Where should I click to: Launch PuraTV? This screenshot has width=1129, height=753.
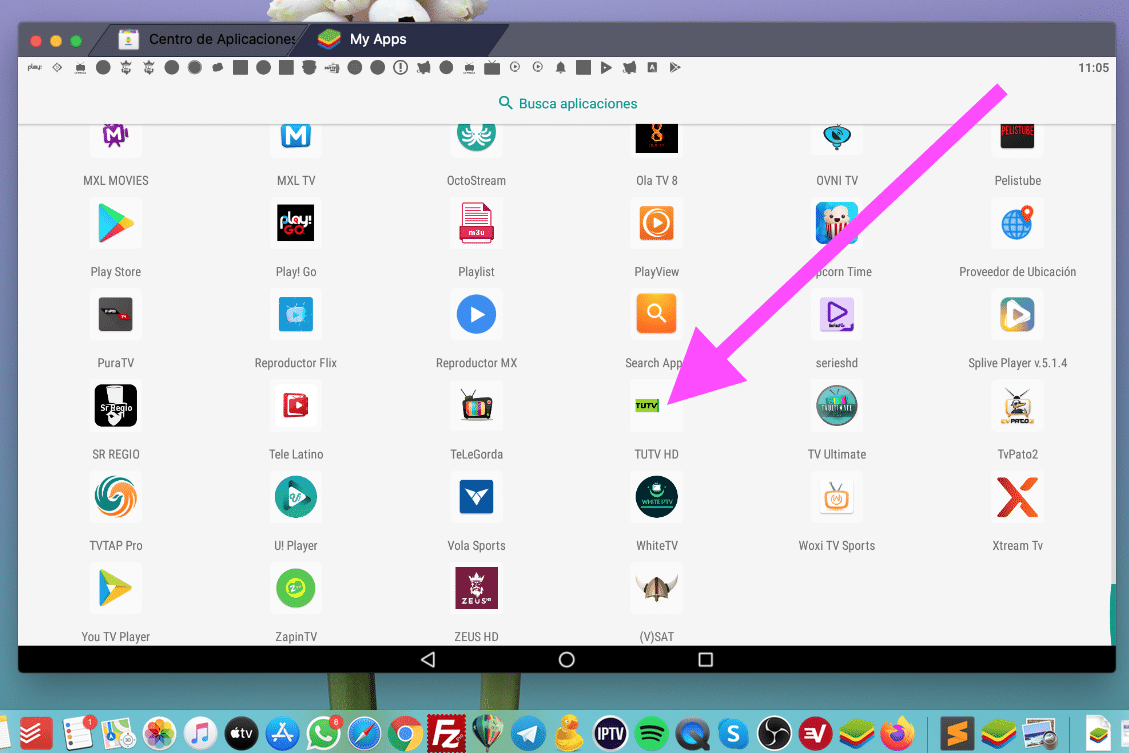(x=115, y=314)
